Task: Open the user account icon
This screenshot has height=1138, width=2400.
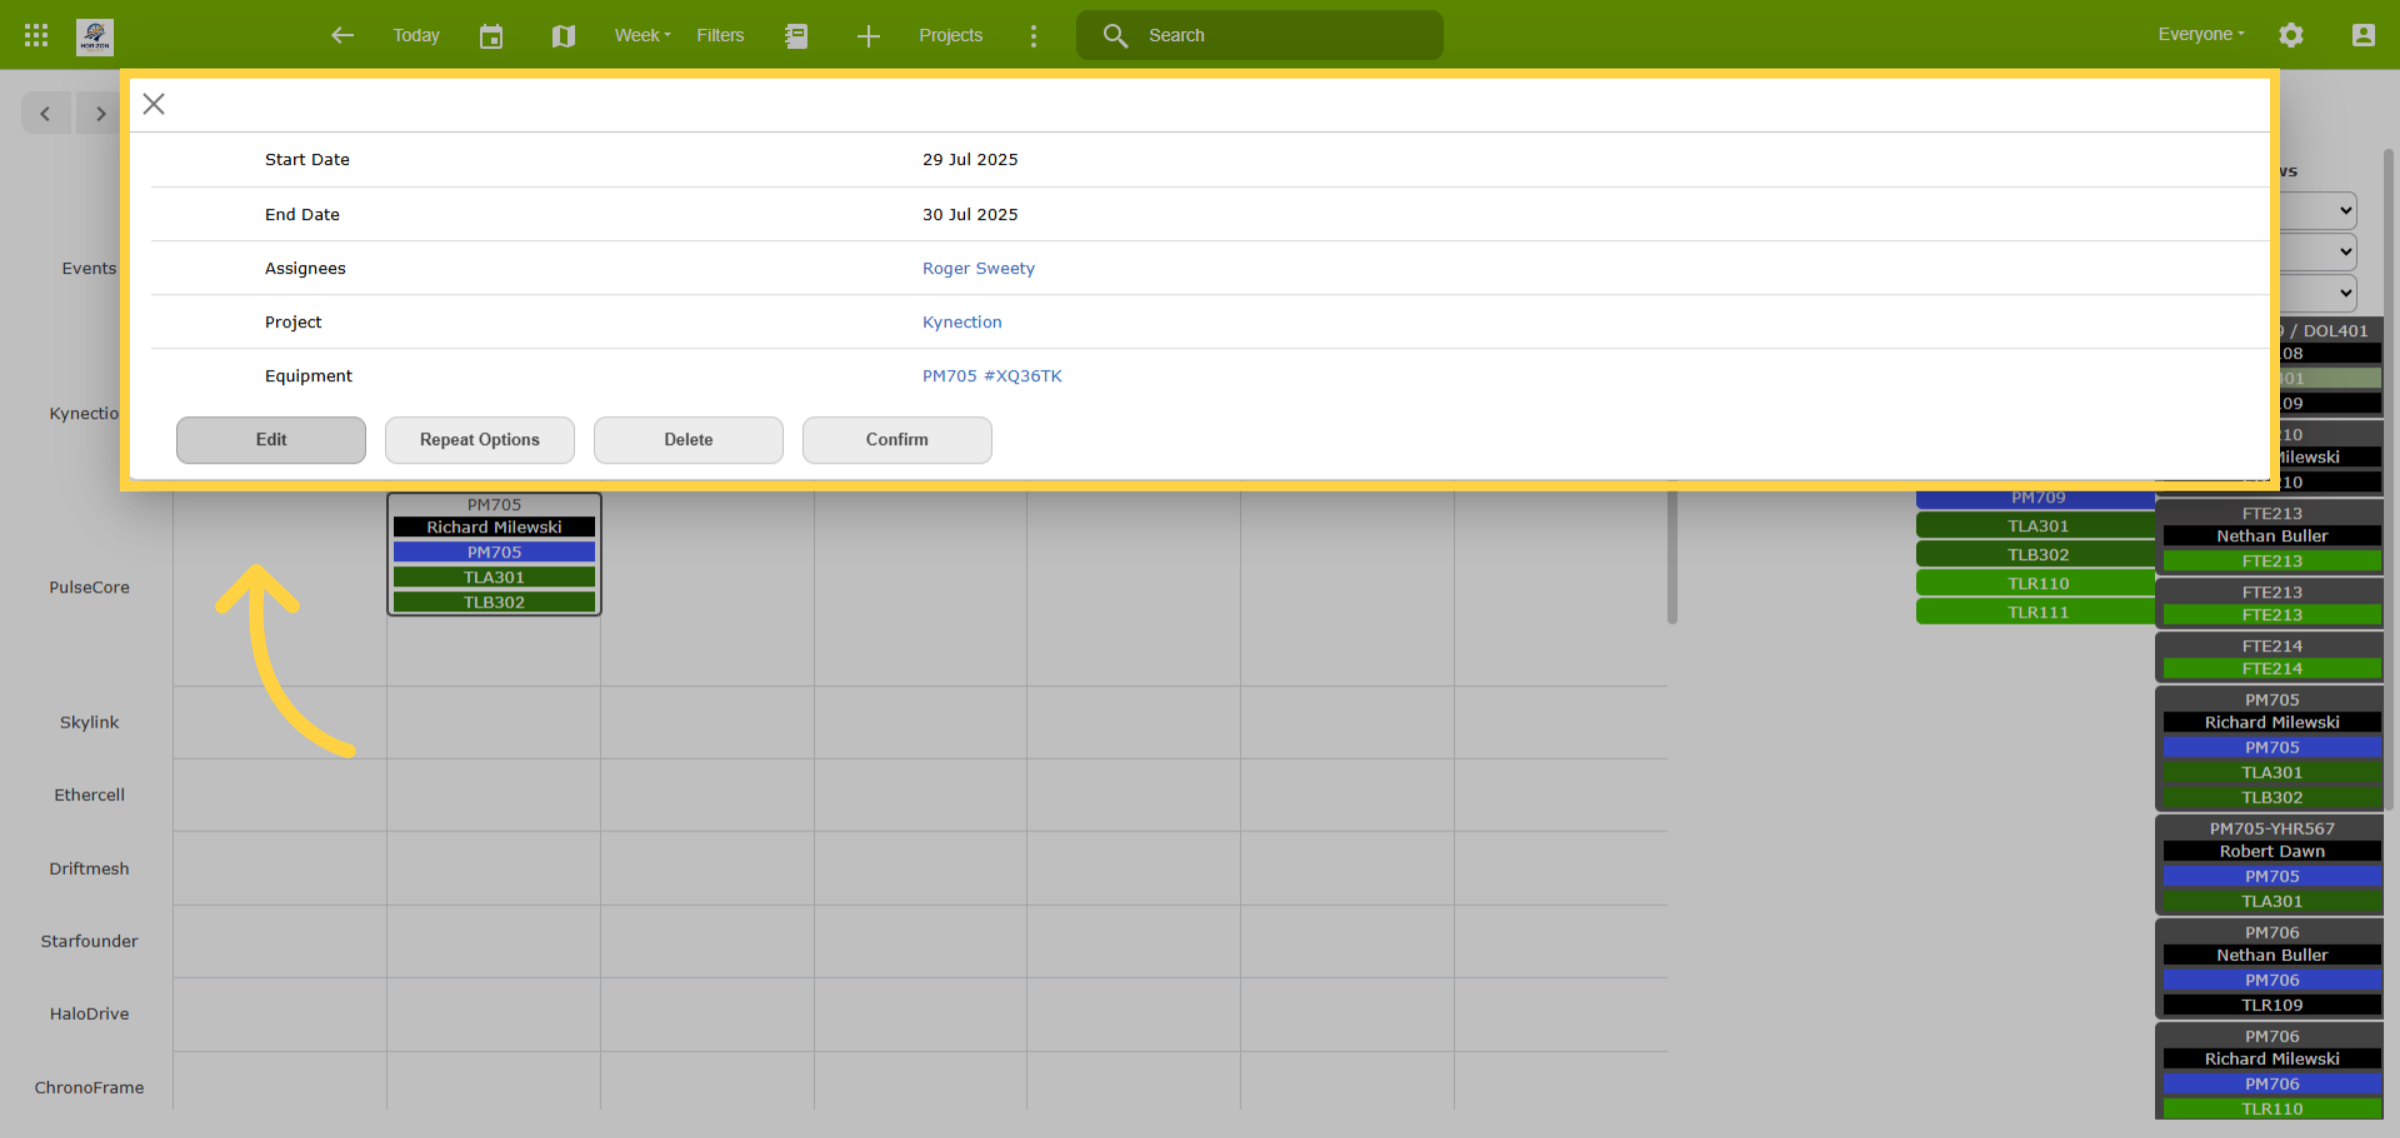Action: click(x=2363, y=35)
